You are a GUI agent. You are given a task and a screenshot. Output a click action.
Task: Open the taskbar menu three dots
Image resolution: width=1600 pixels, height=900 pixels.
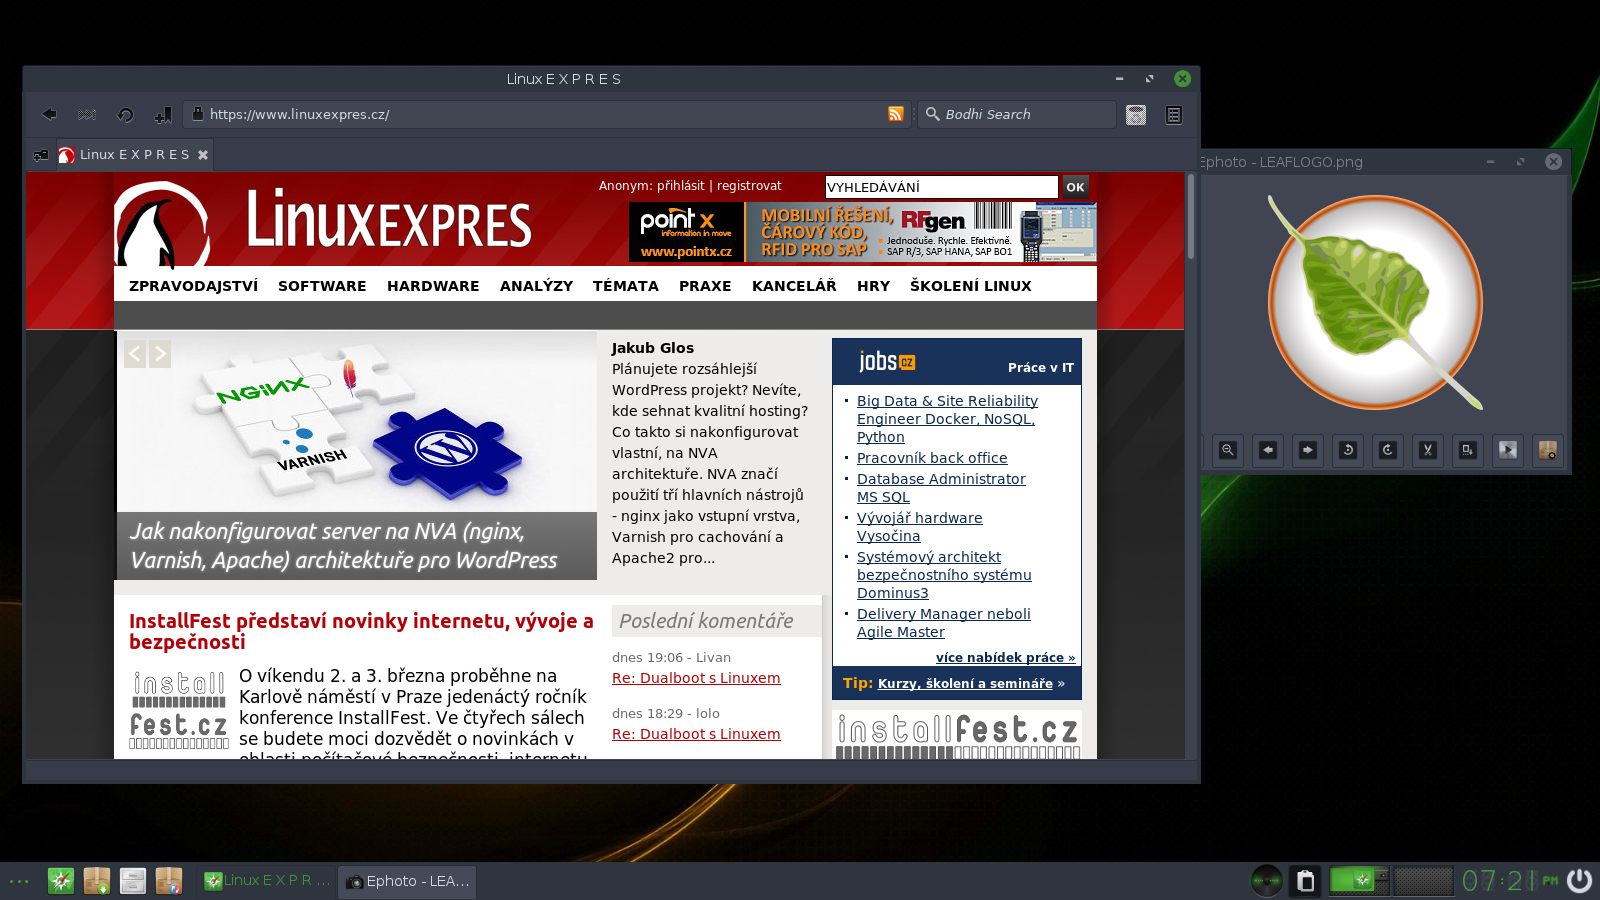pyautogui.click(x=19, y=881)
